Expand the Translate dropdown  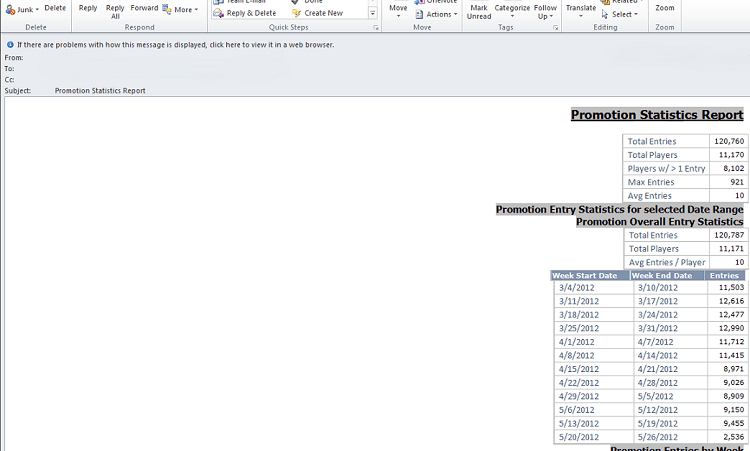(581, 11)
